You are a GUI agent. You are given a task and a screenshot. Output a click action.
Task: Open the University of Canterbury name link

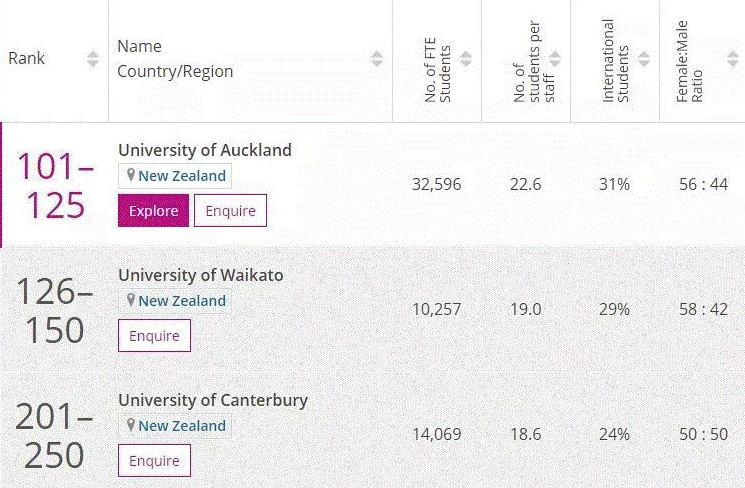(x=213, y=400)
